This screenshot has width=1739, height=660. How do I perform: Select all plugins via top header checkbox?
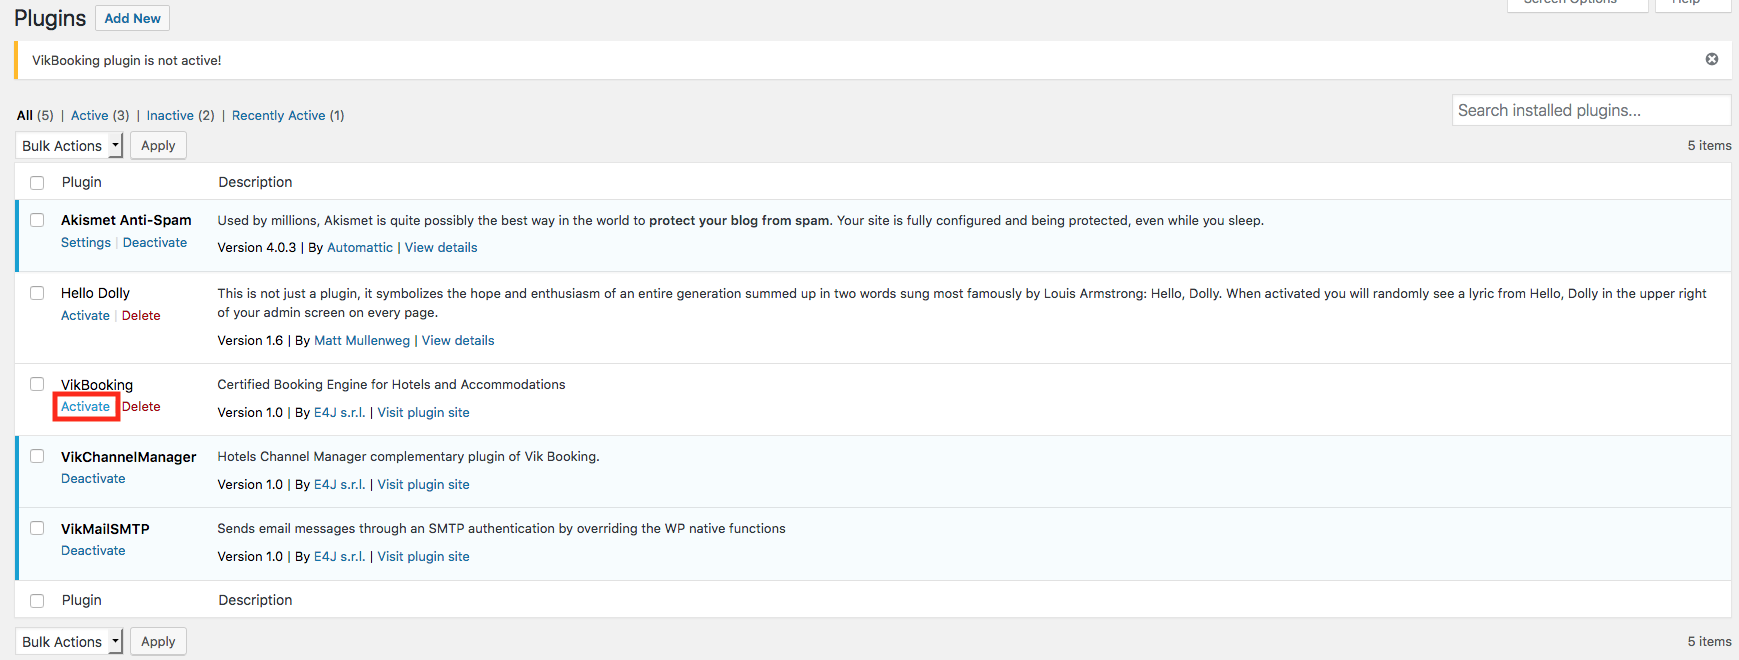pos(37,183)
